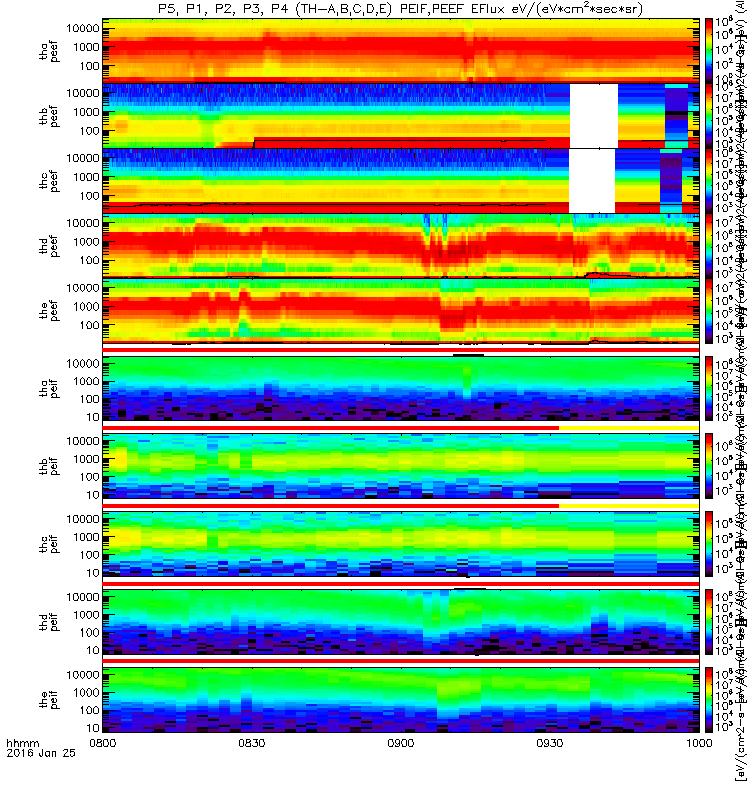Click the color bar beside the thb peif panel
This screenshot has width=750, height=800.
(709, 466)
